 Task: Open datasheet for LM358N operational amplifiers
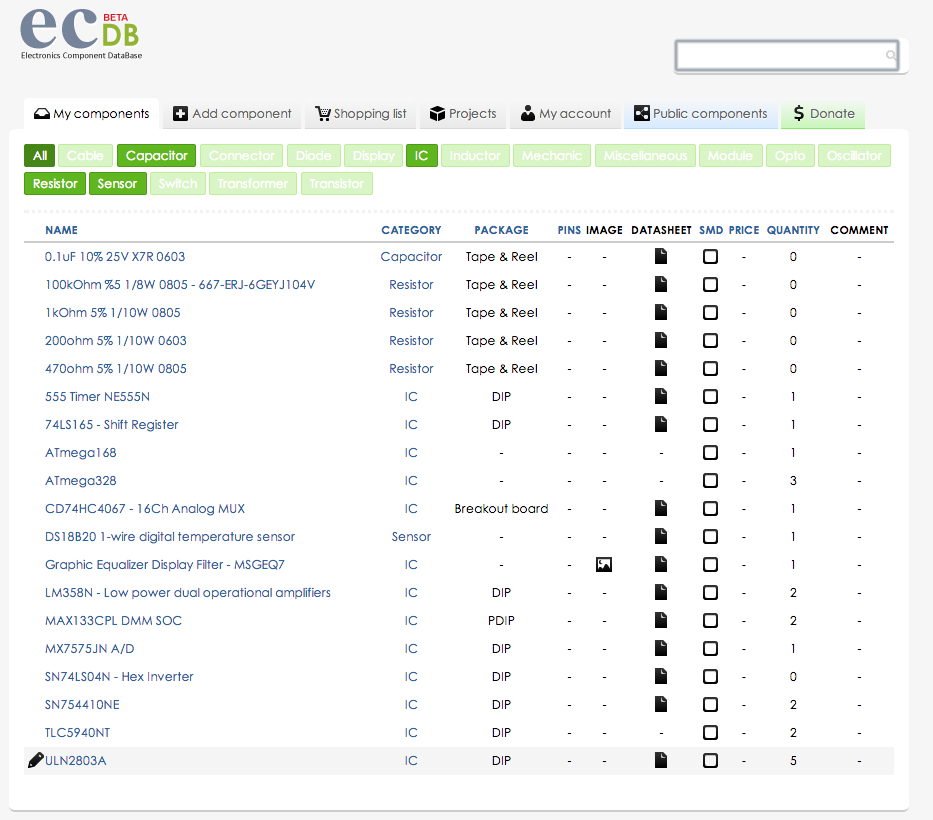pyautogui.click(x=660, y=592)
